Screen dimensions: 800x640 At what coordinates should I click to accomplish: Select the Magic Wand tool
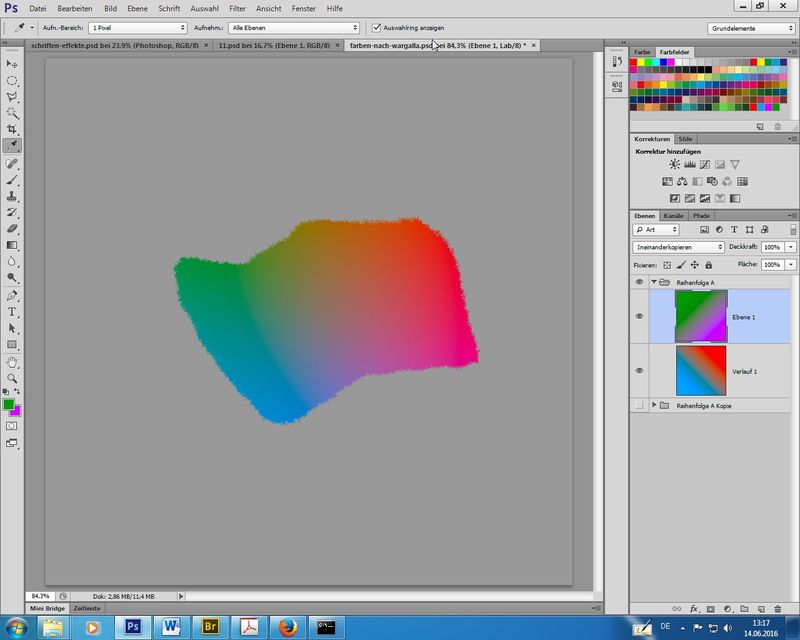tap(12, 113)
